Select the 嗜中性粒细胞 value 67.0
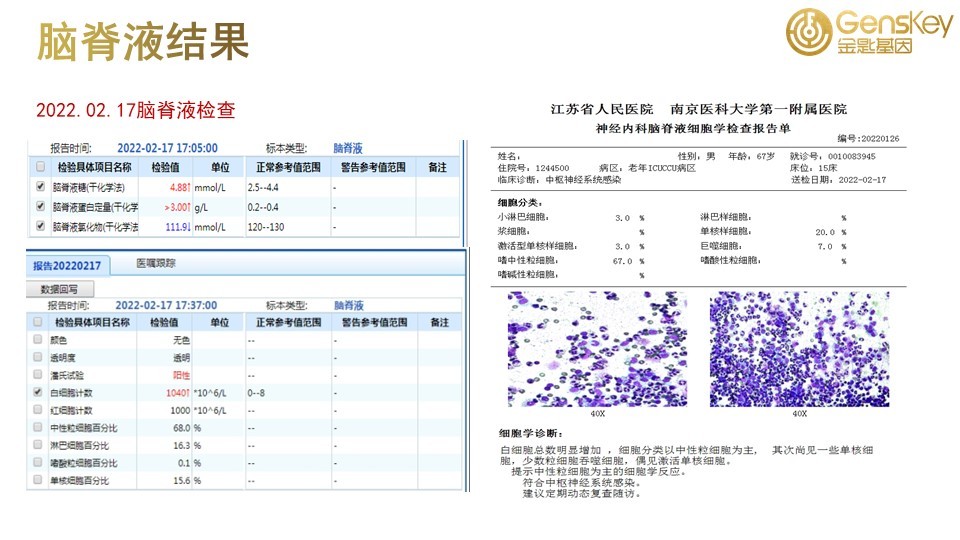This screenshot has height=540, width=960. tap(622, 261)
